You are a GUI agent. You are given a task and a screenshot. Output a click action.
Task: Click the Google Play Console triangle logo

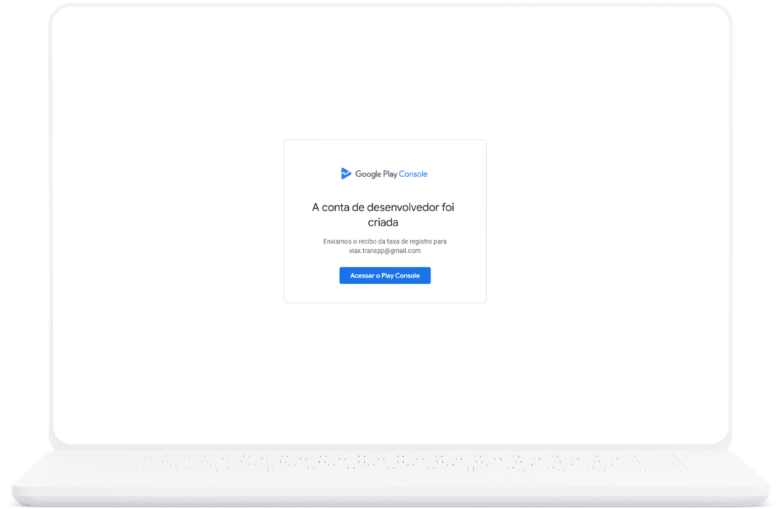(346, 174)
